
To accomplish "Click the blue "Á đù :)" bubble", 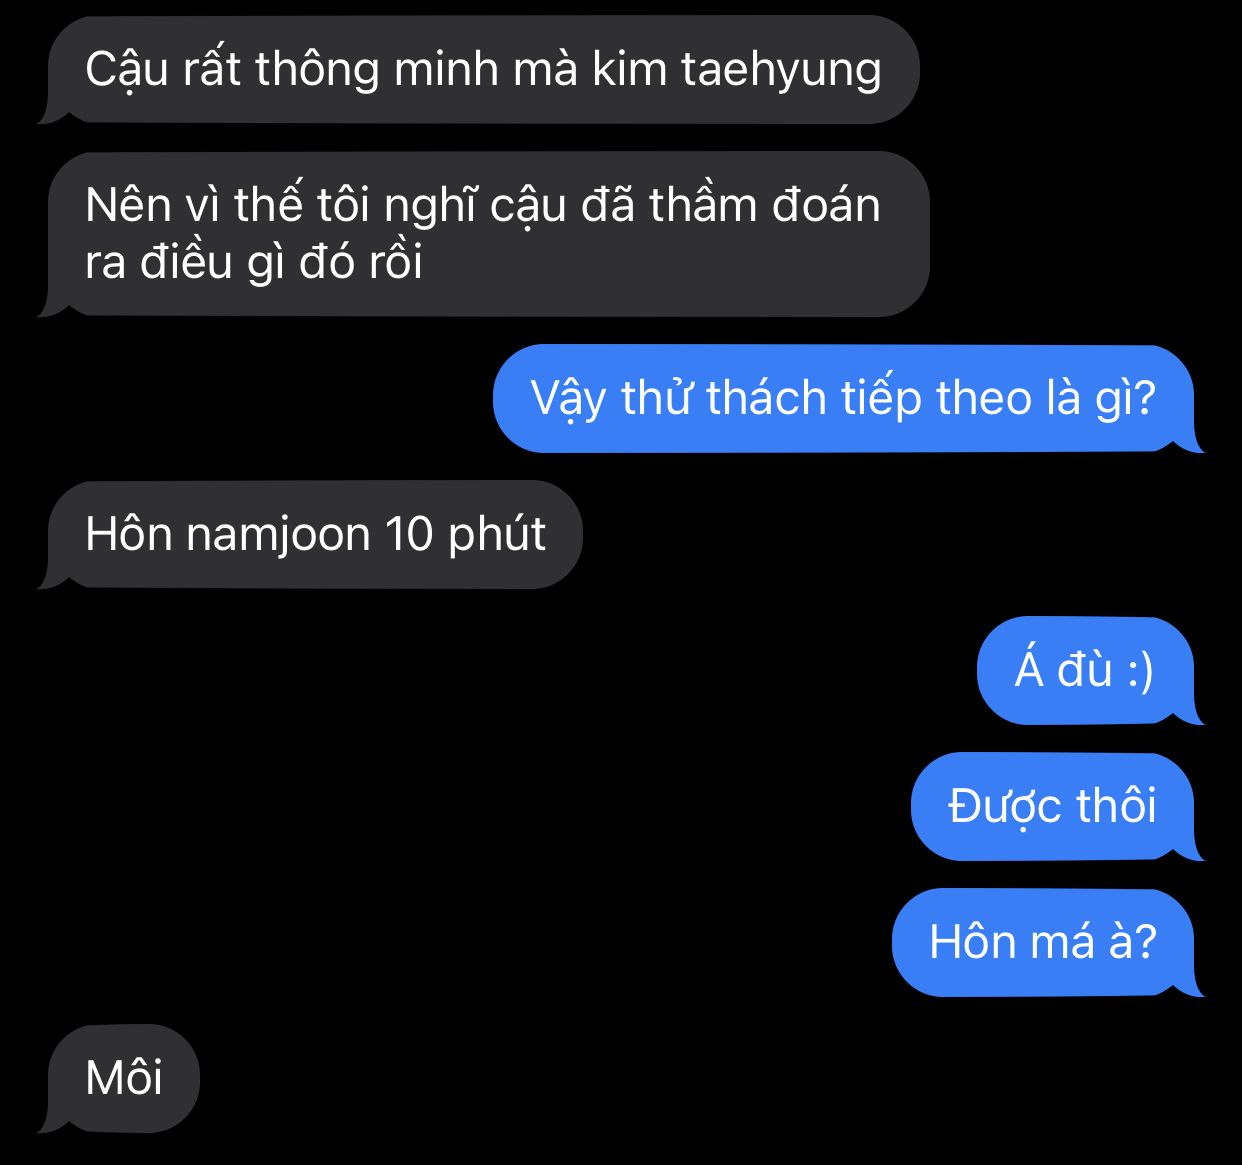I will 1090,670.
